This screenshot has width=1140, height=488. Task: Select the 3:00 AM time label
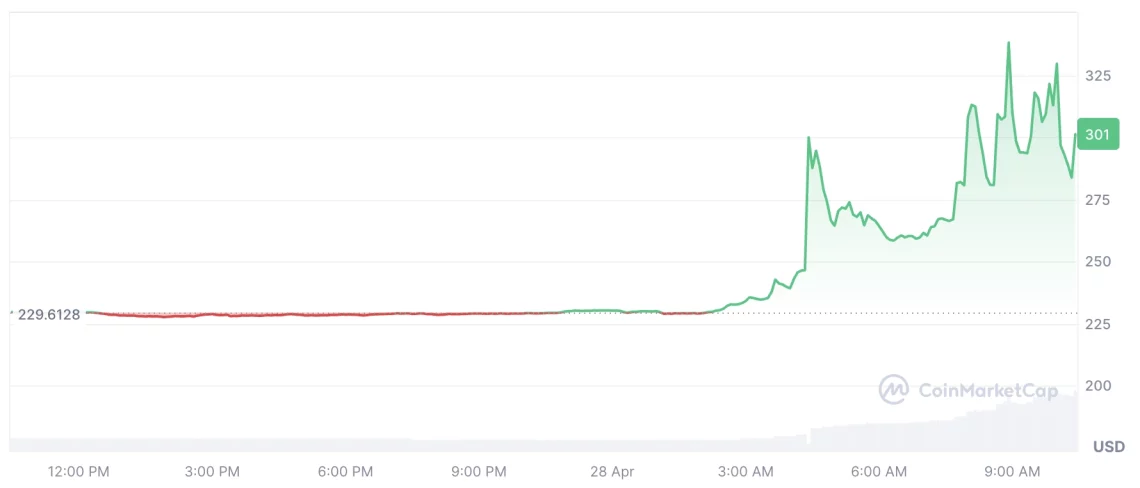(x=747, y=470)
